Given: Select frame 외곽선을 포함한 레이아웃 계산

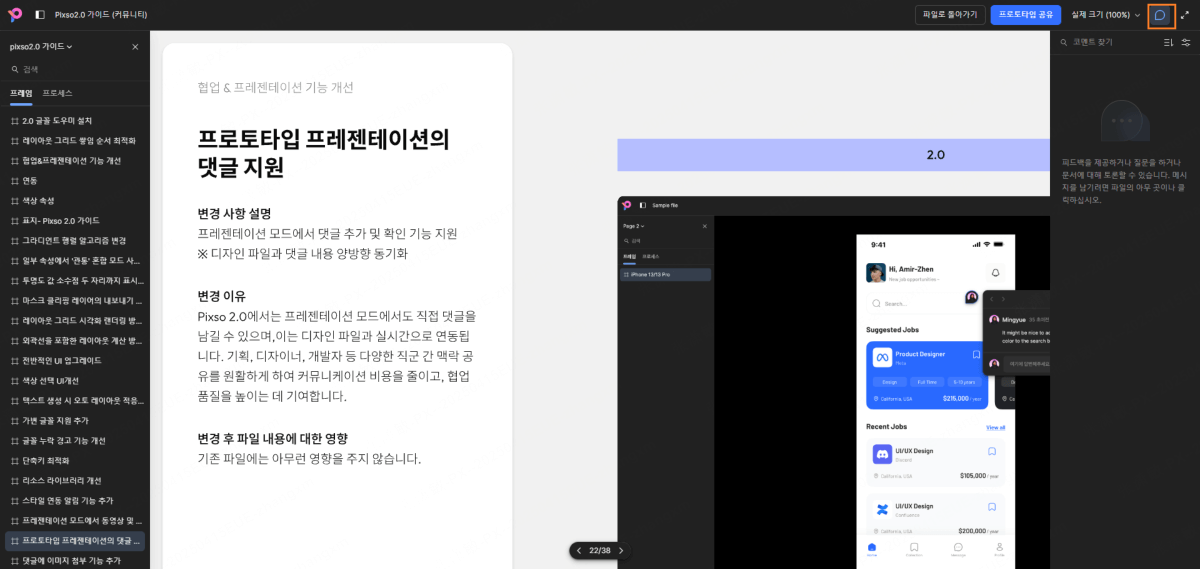Looking at the screenshot, I should (x=75, y=340).
